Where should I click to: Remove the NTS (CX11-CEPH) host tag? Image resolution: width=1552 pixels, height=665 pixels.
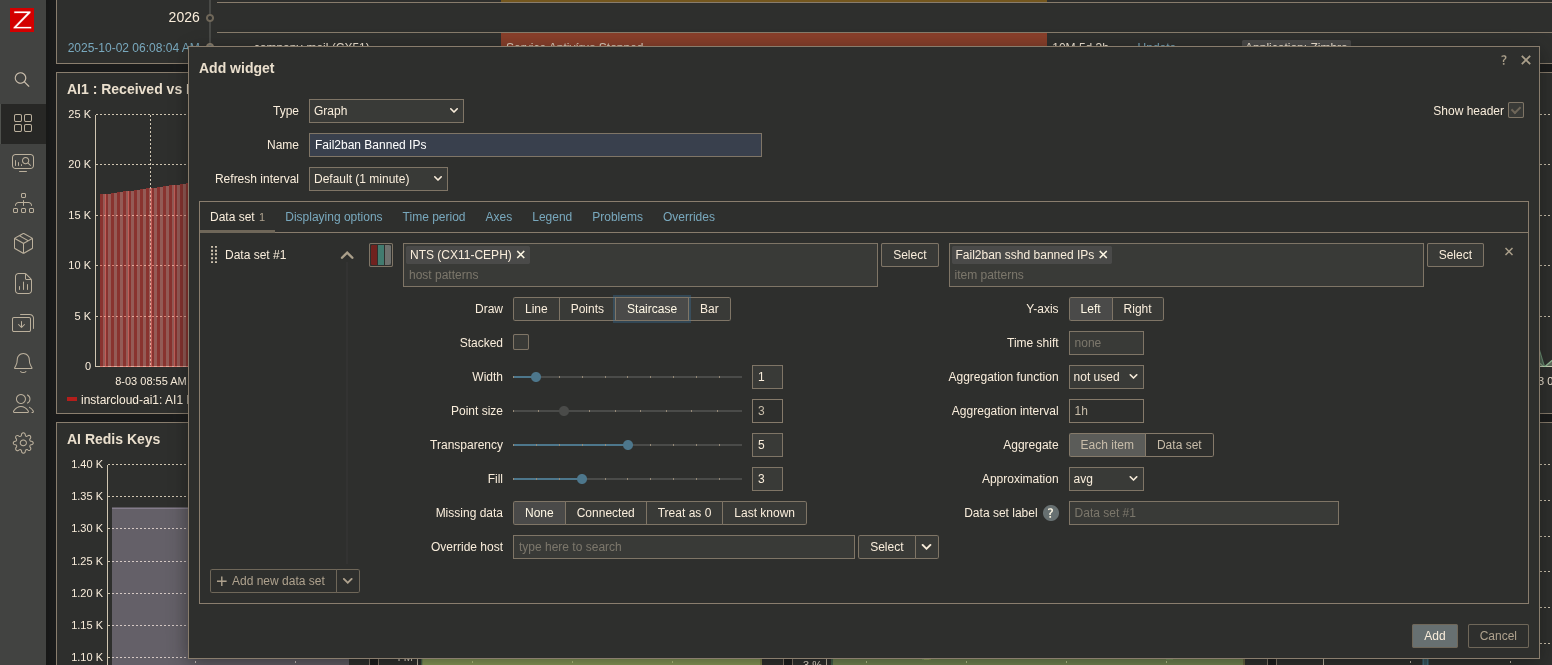(x=521, y=255)
